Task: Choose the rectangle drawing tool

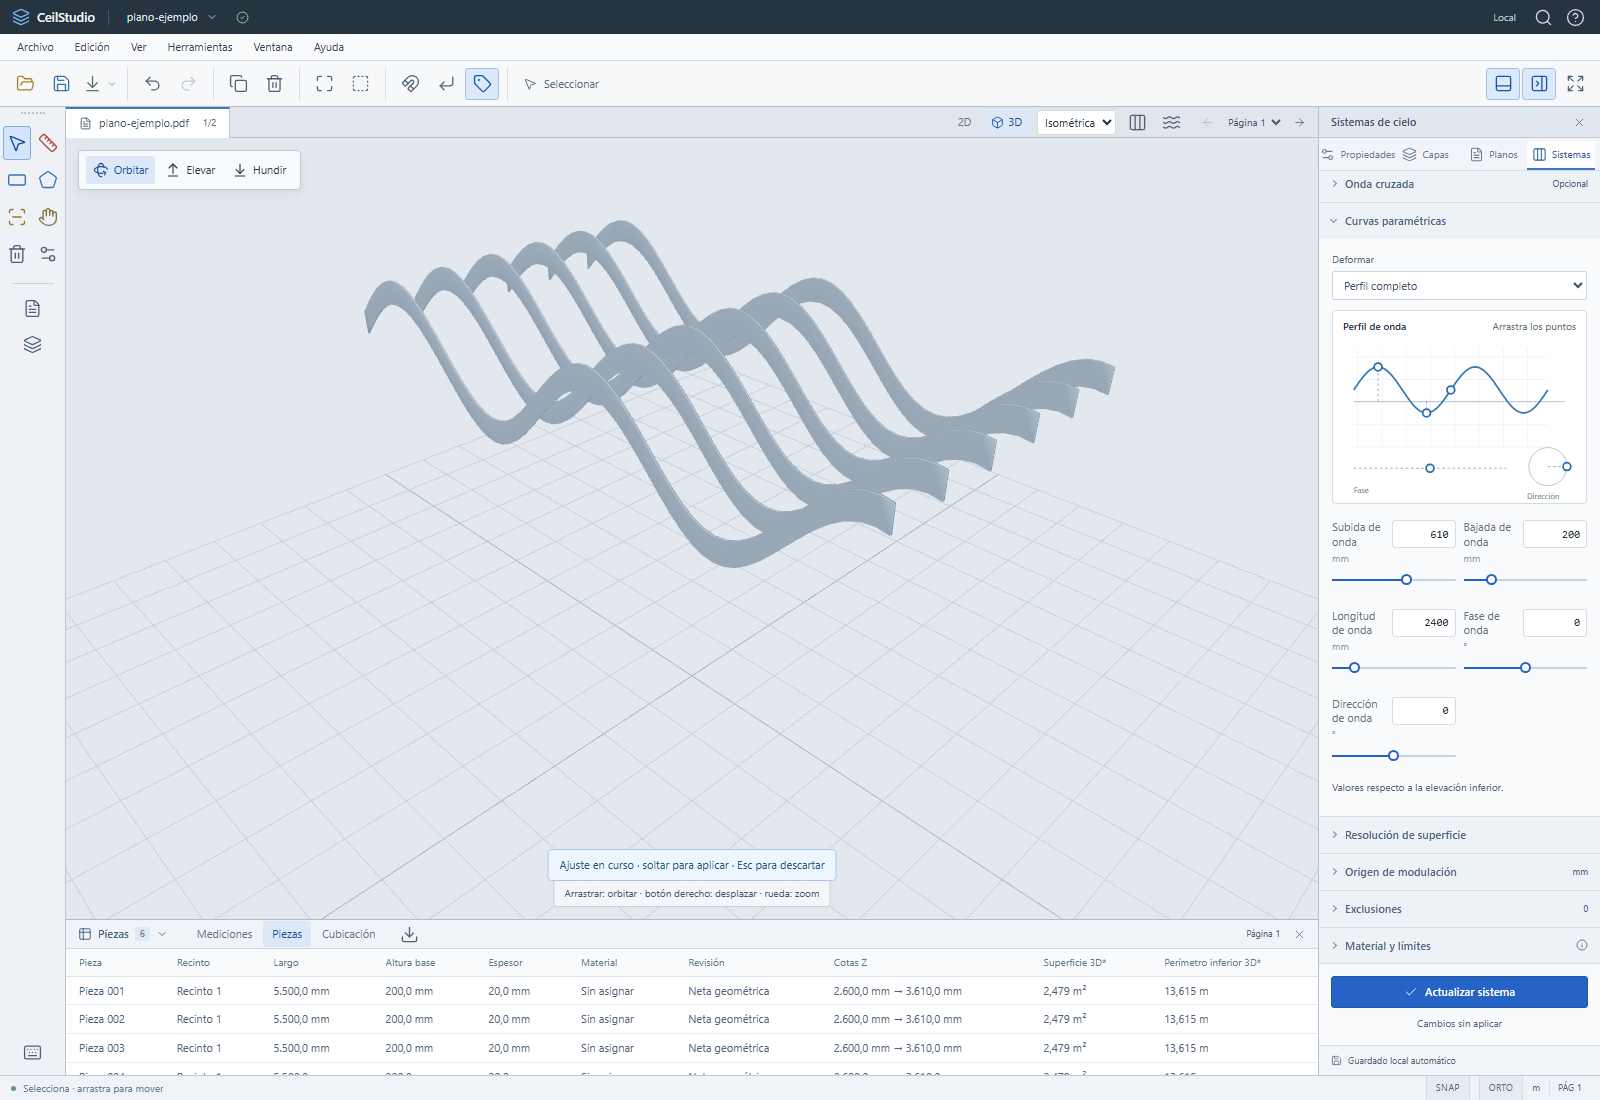Action: point(17,180)
